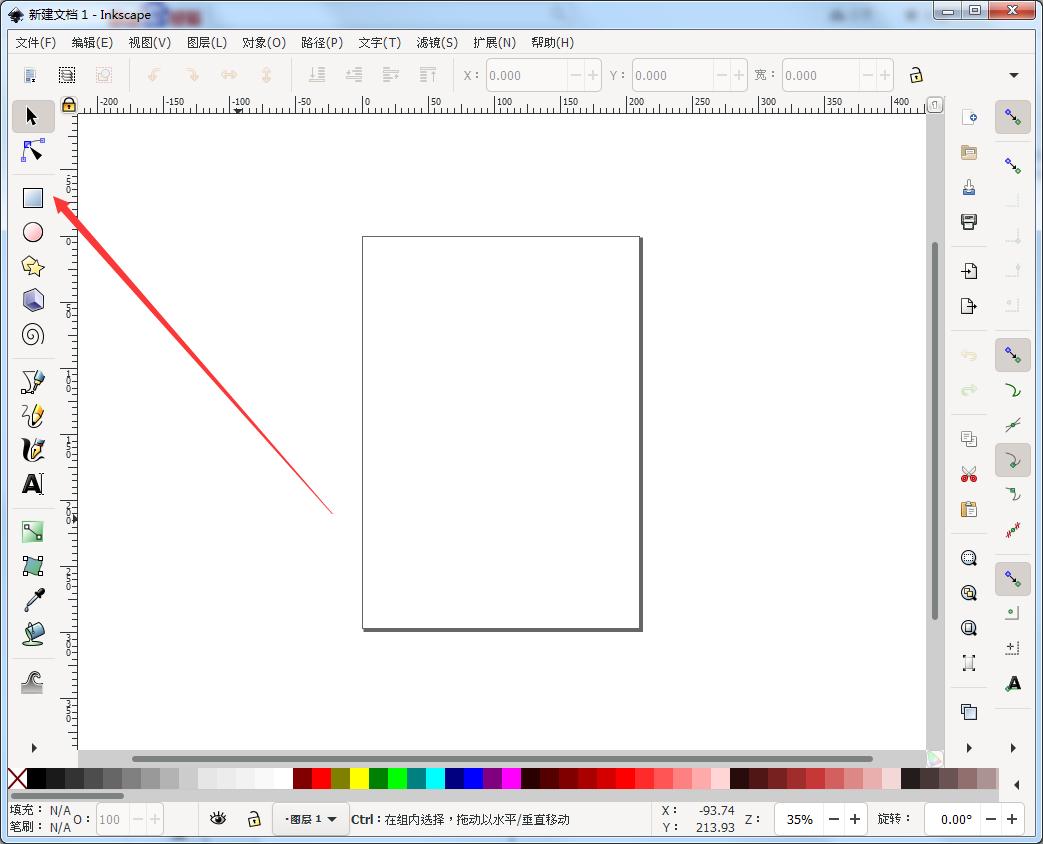The height and width of the screenshot is (844, 1043).
Task: Select the Rectangle tool
Action: coord(32,197)
